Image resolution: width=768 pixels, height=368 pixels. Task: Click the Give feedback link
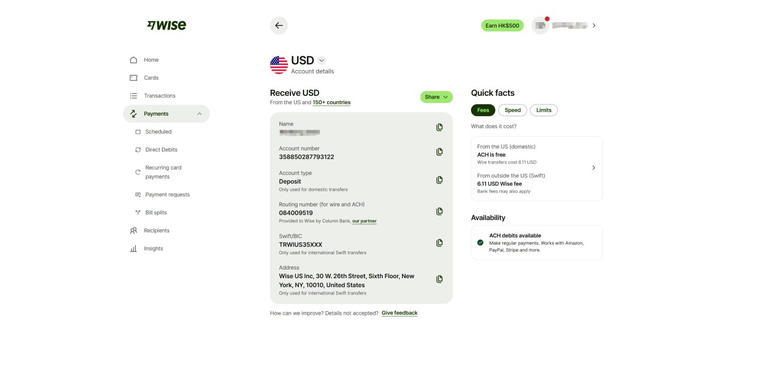399,313
